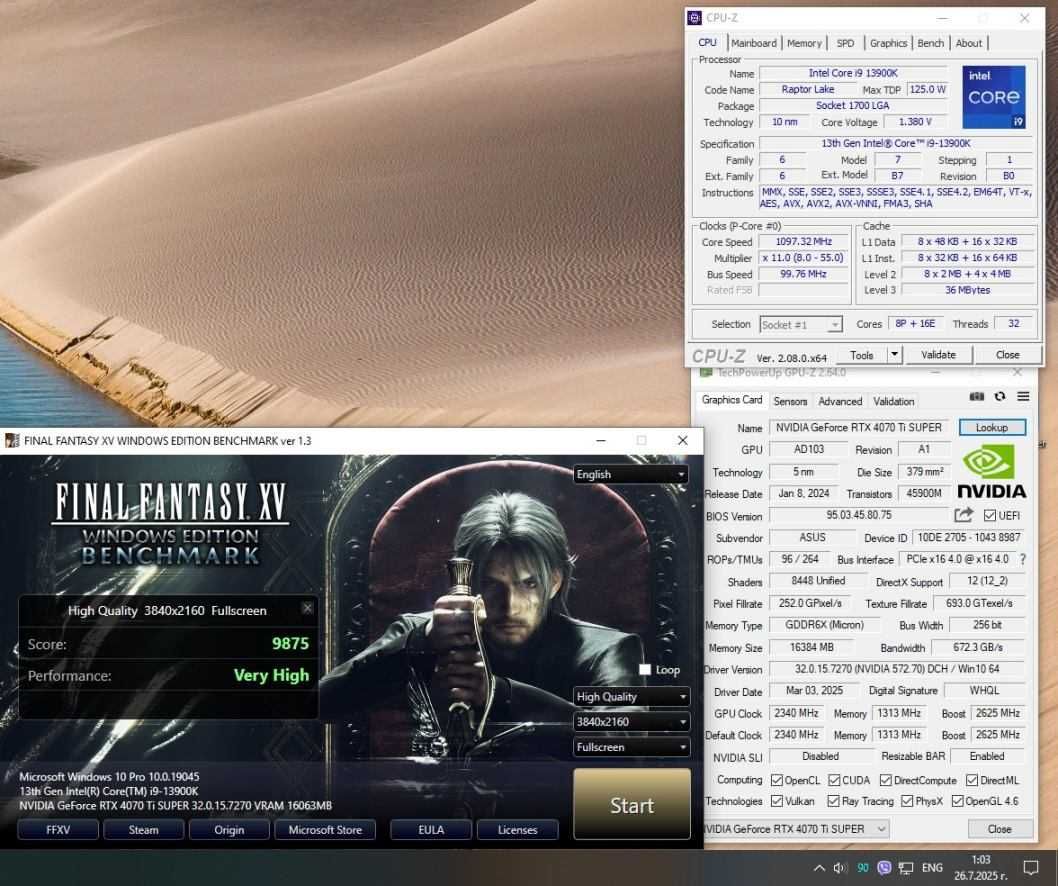Click the Validate button in CPU-Z

point(938,354)
